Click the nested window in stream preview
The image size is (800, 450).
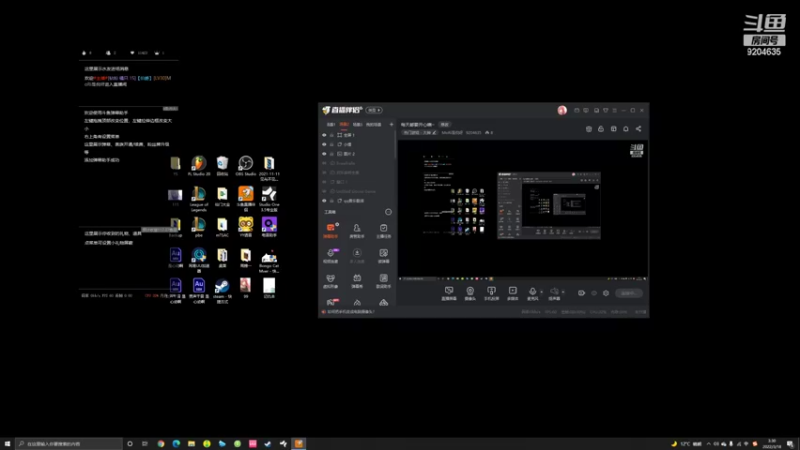(x=549, y=206)
